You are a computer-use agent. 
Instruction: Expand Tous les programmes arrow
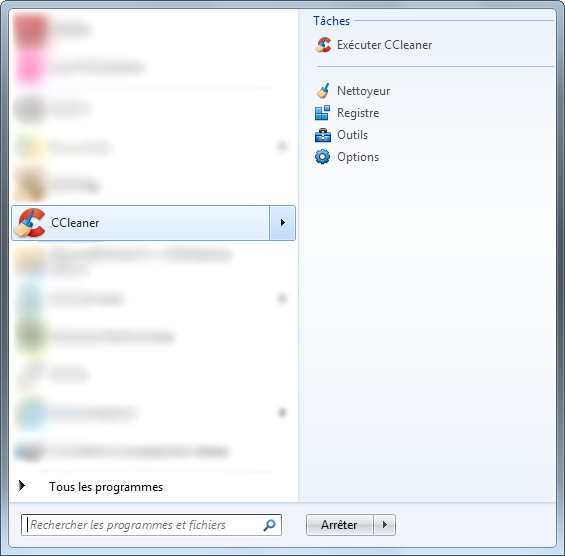click(x=22, y=486)
